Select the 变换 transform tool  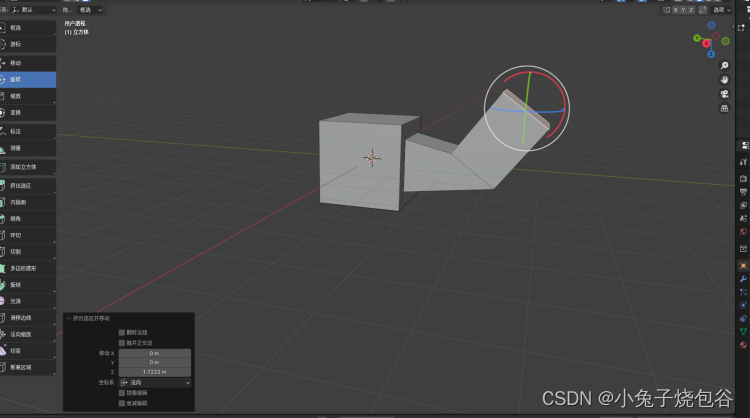coord(28,112)
